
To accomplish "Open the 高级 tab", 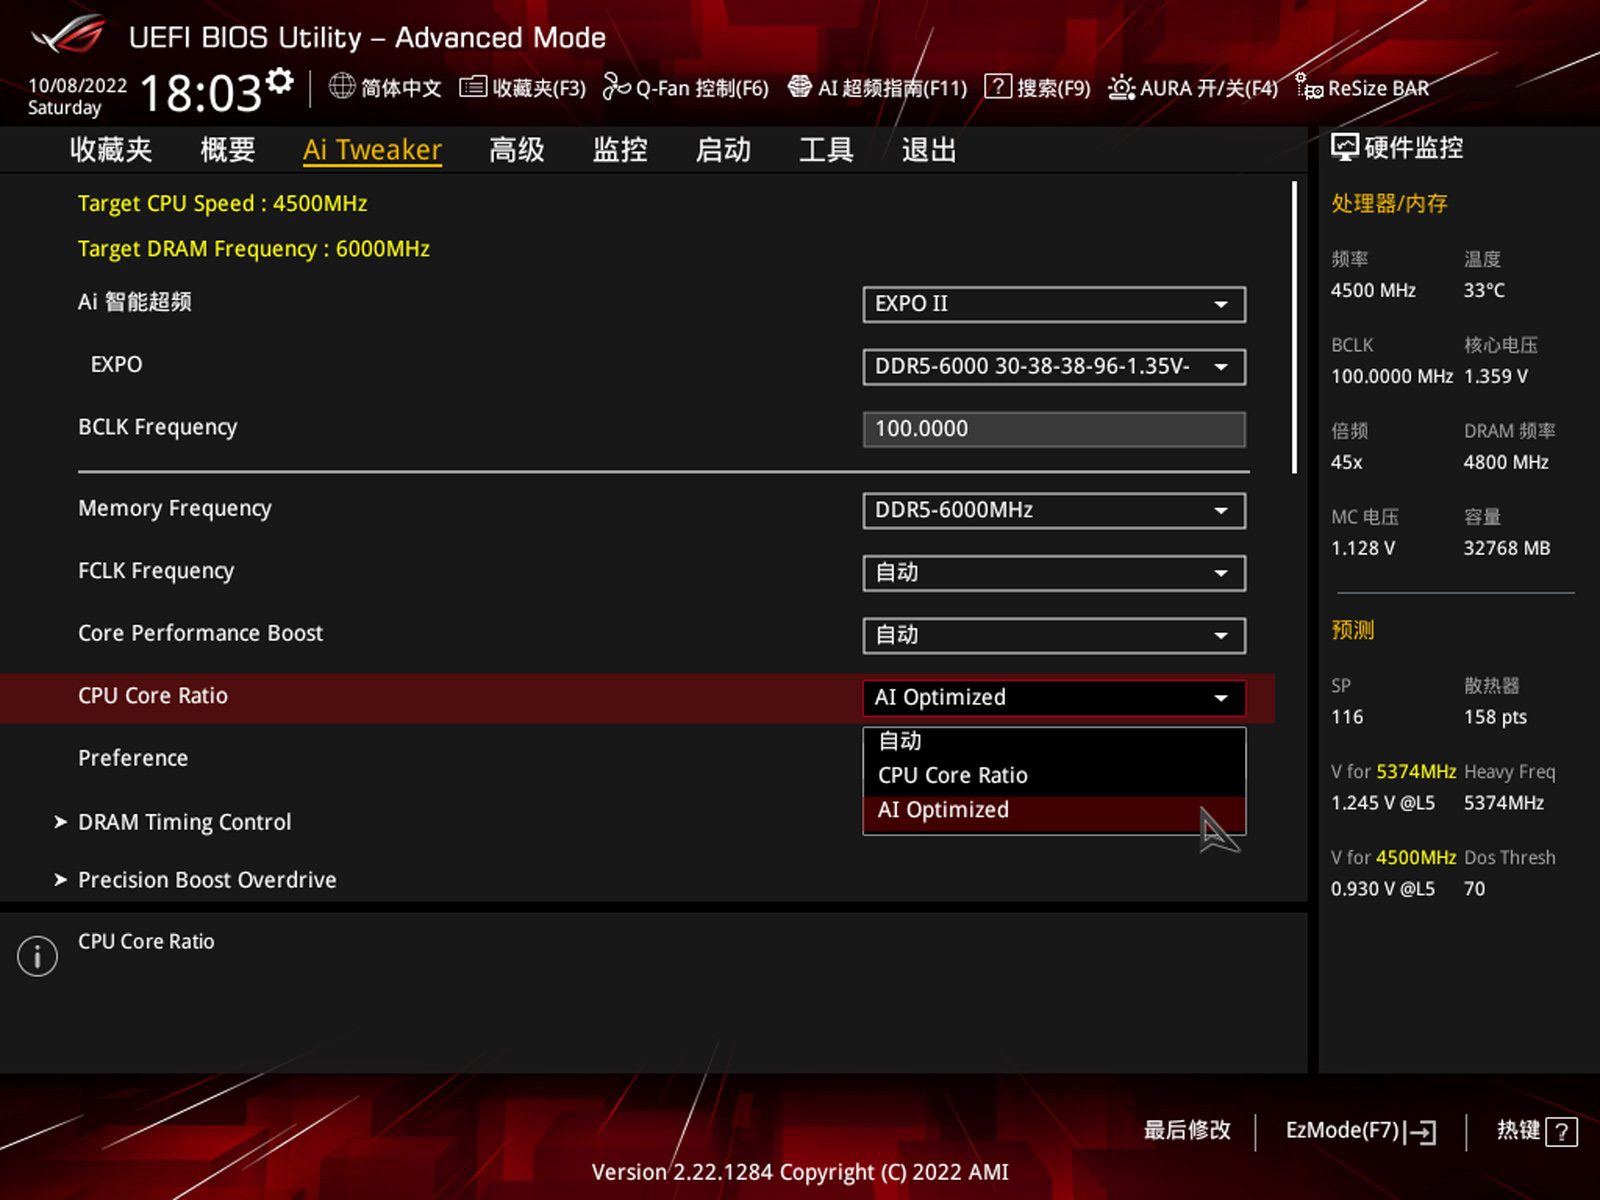I will point(517,150).
